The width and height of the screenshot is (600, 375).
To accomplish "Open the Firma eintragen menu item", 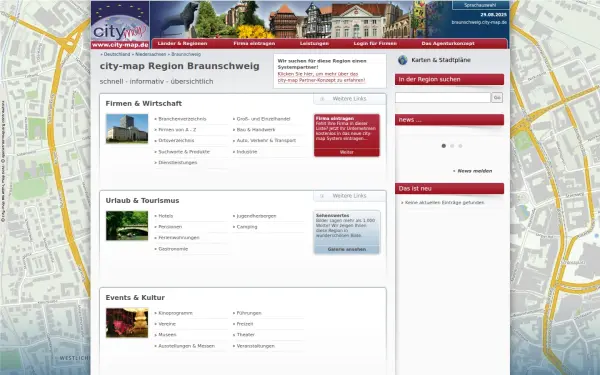I will 254,44.
